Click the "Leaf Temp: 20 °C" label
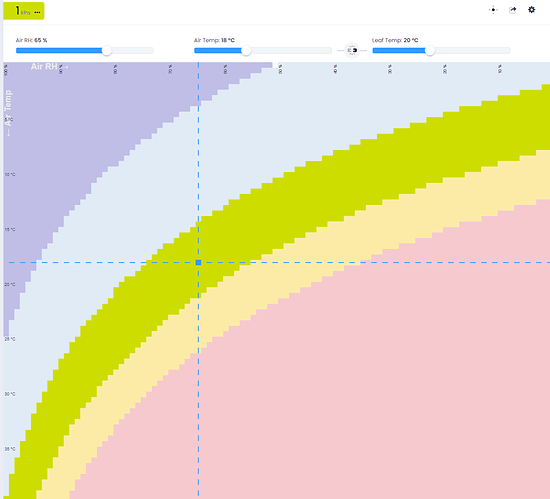550x499 pixels. [x=395, y=40]
